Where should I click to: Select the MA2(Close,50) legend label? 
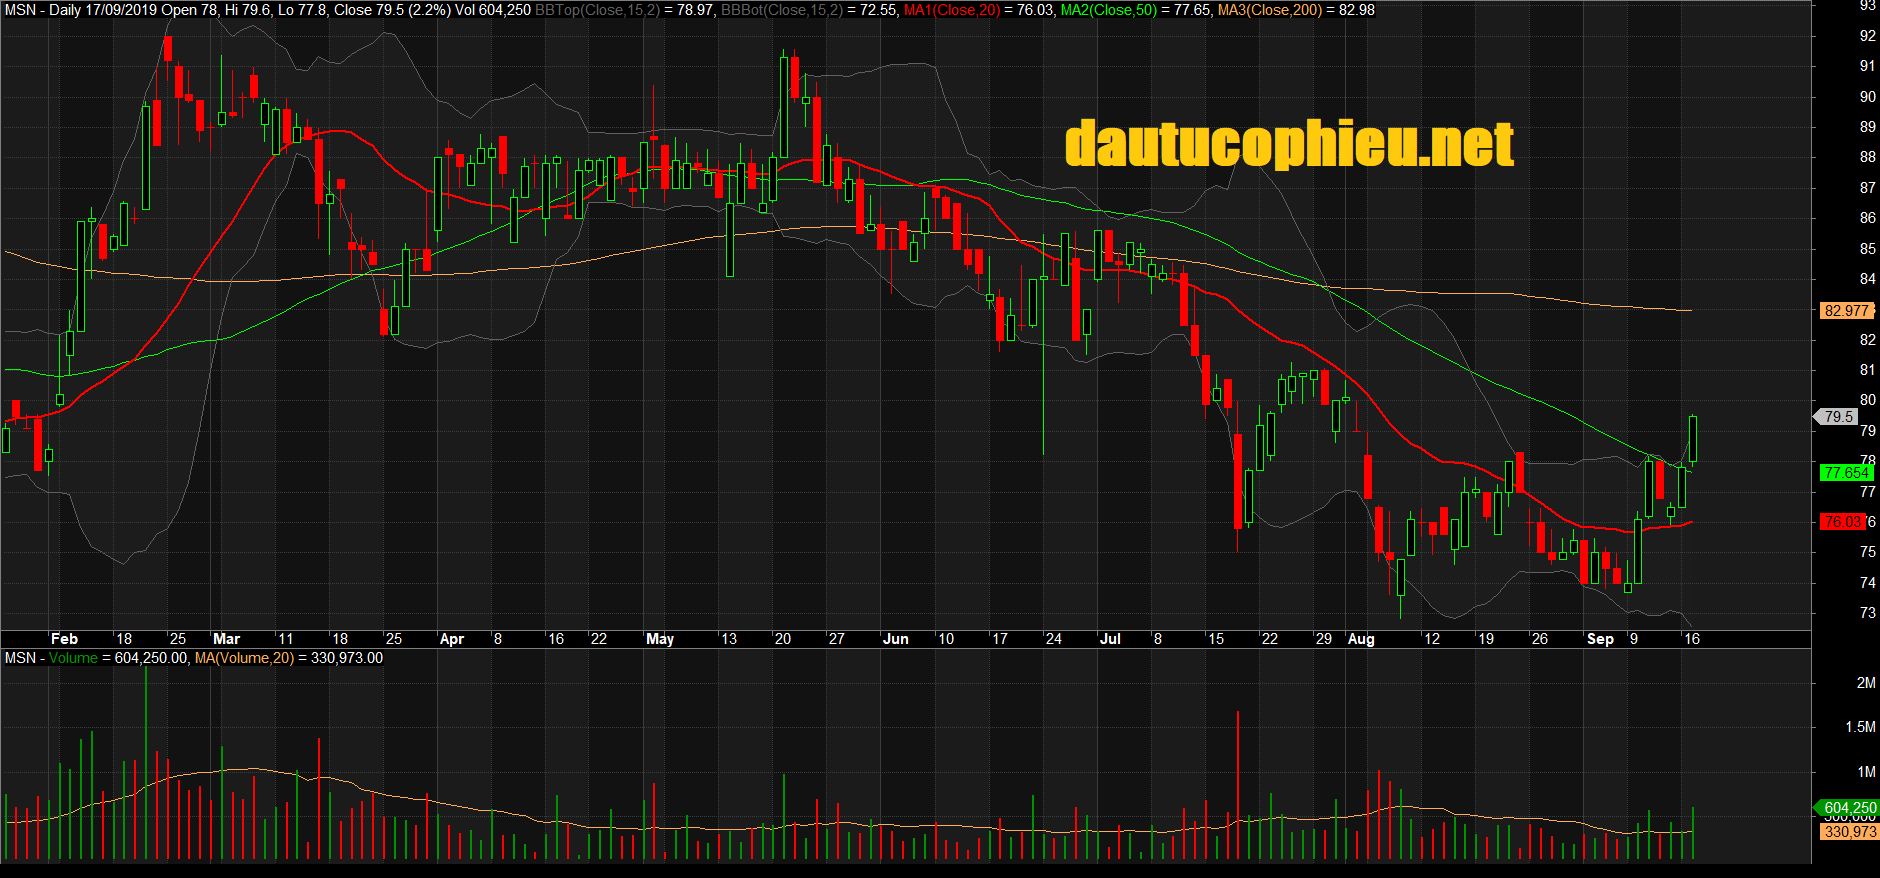click(x=1108, y=10)
